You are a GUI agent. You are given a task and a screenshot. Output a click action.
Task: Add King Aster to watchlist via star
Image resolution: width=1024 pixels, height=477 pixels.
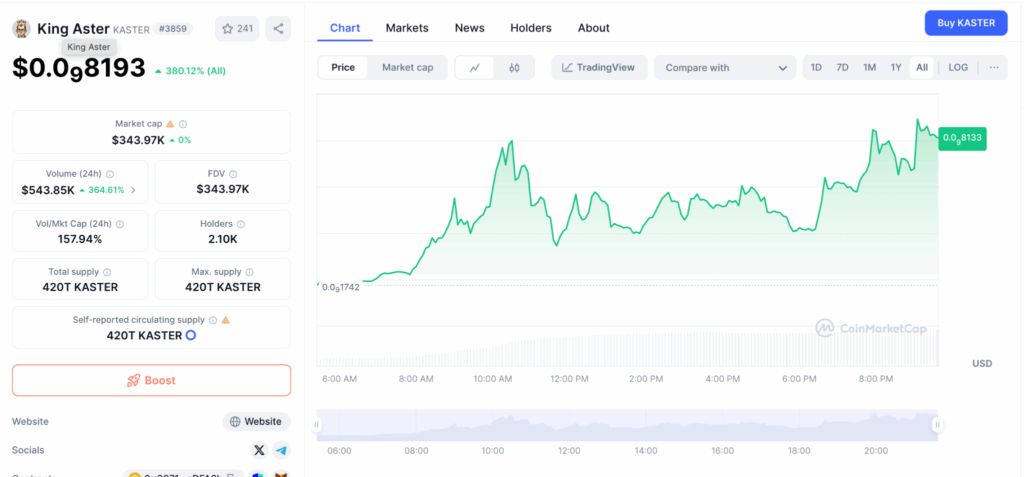point(236,29)
